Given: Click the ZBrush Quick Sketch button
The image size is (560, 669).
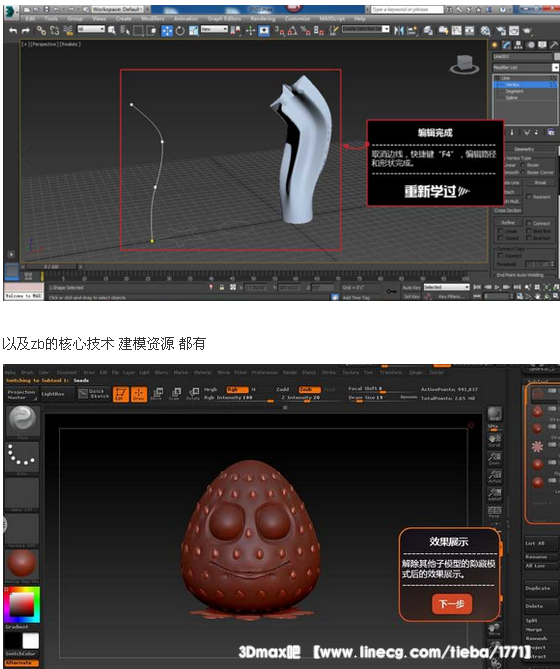Looking at the screenshot, I should (94, 393).
